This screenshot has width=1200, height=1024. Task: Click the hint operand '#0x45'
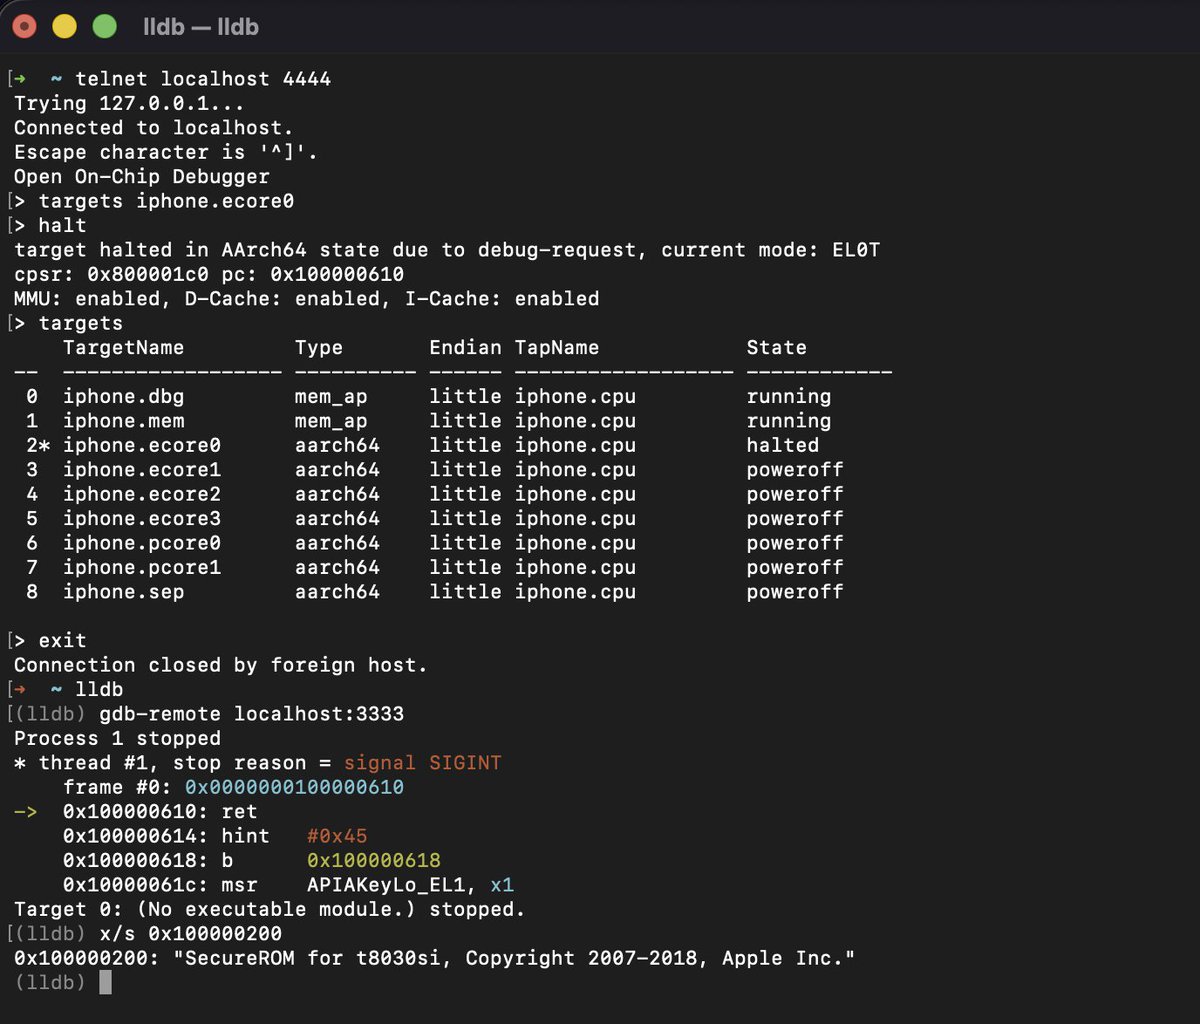[x=337, y=836]
